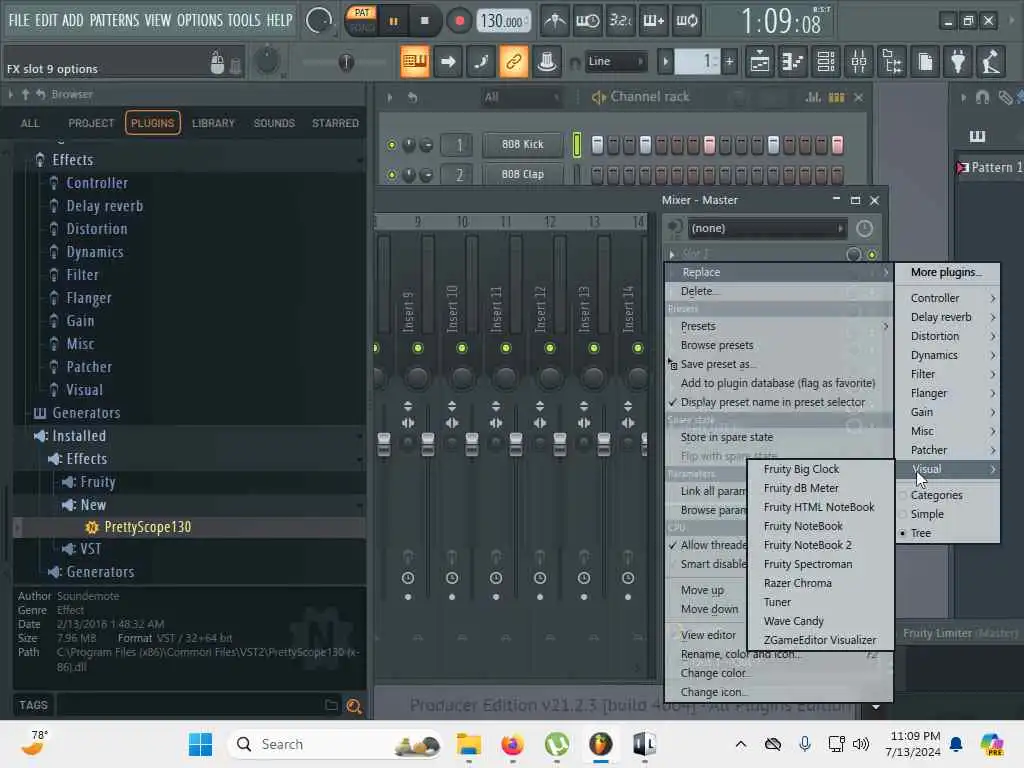
Task: Switch to the LIBRARY browser tab
Action: pyautogui.click(x=213, y=123)
